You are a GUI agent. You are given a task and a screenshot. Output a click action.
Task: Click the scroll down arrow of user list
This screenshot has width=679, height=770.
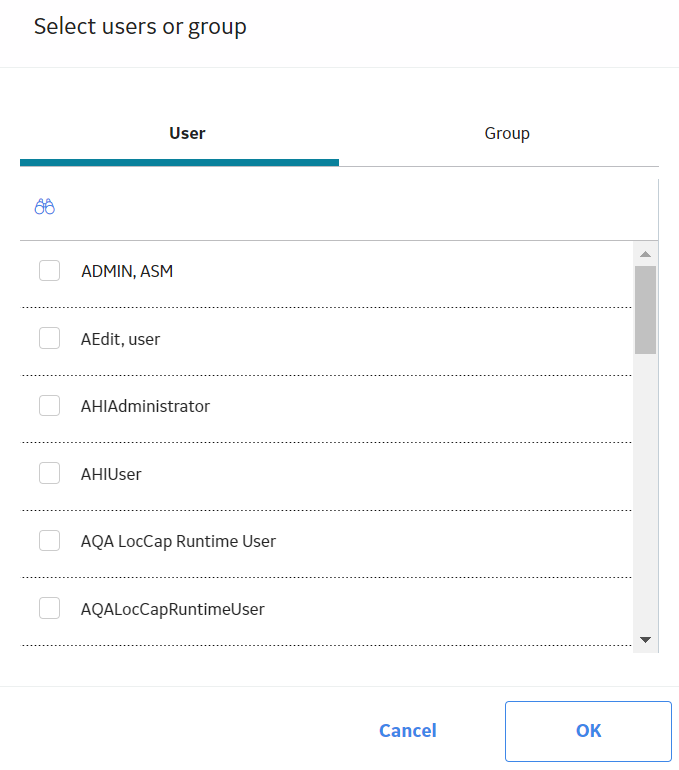click(x=646, y=640)
